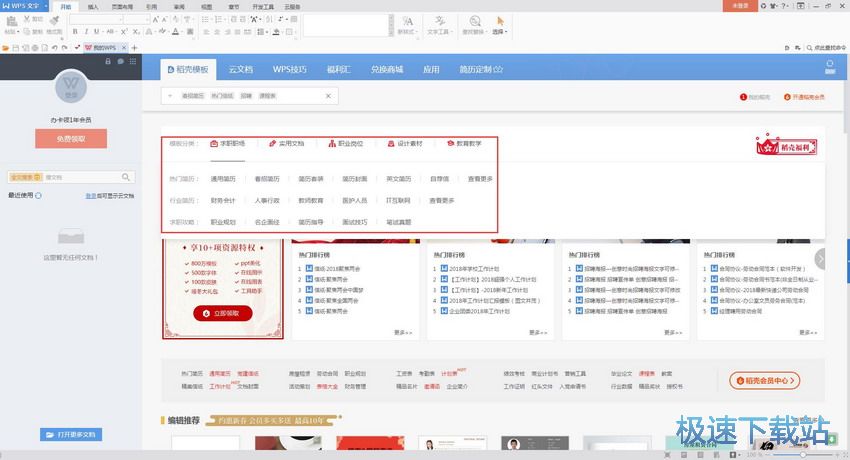The width and height of the screenshot is (850, 460).
Task: Open the 开发工具 ribbon tab
Action: pos(263,7)
